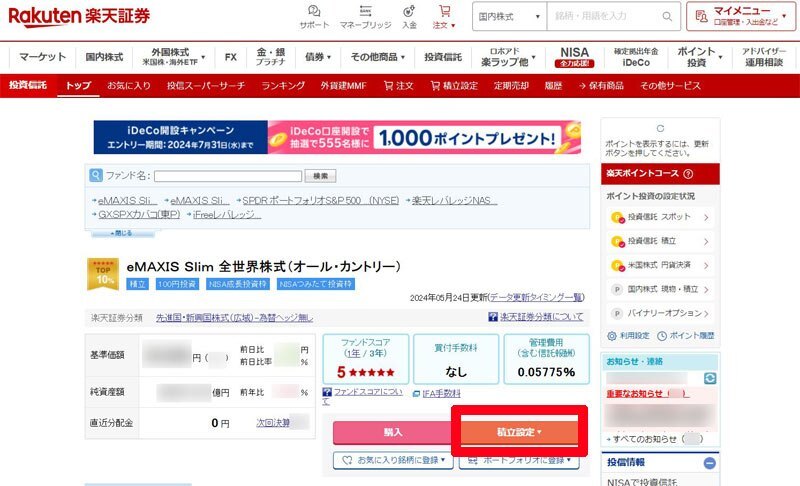This screenshot has width=800, height=486.
Task: Open 先進国・新興国株式 classification link
Action: pyautogui.click(x=234, y=318)
